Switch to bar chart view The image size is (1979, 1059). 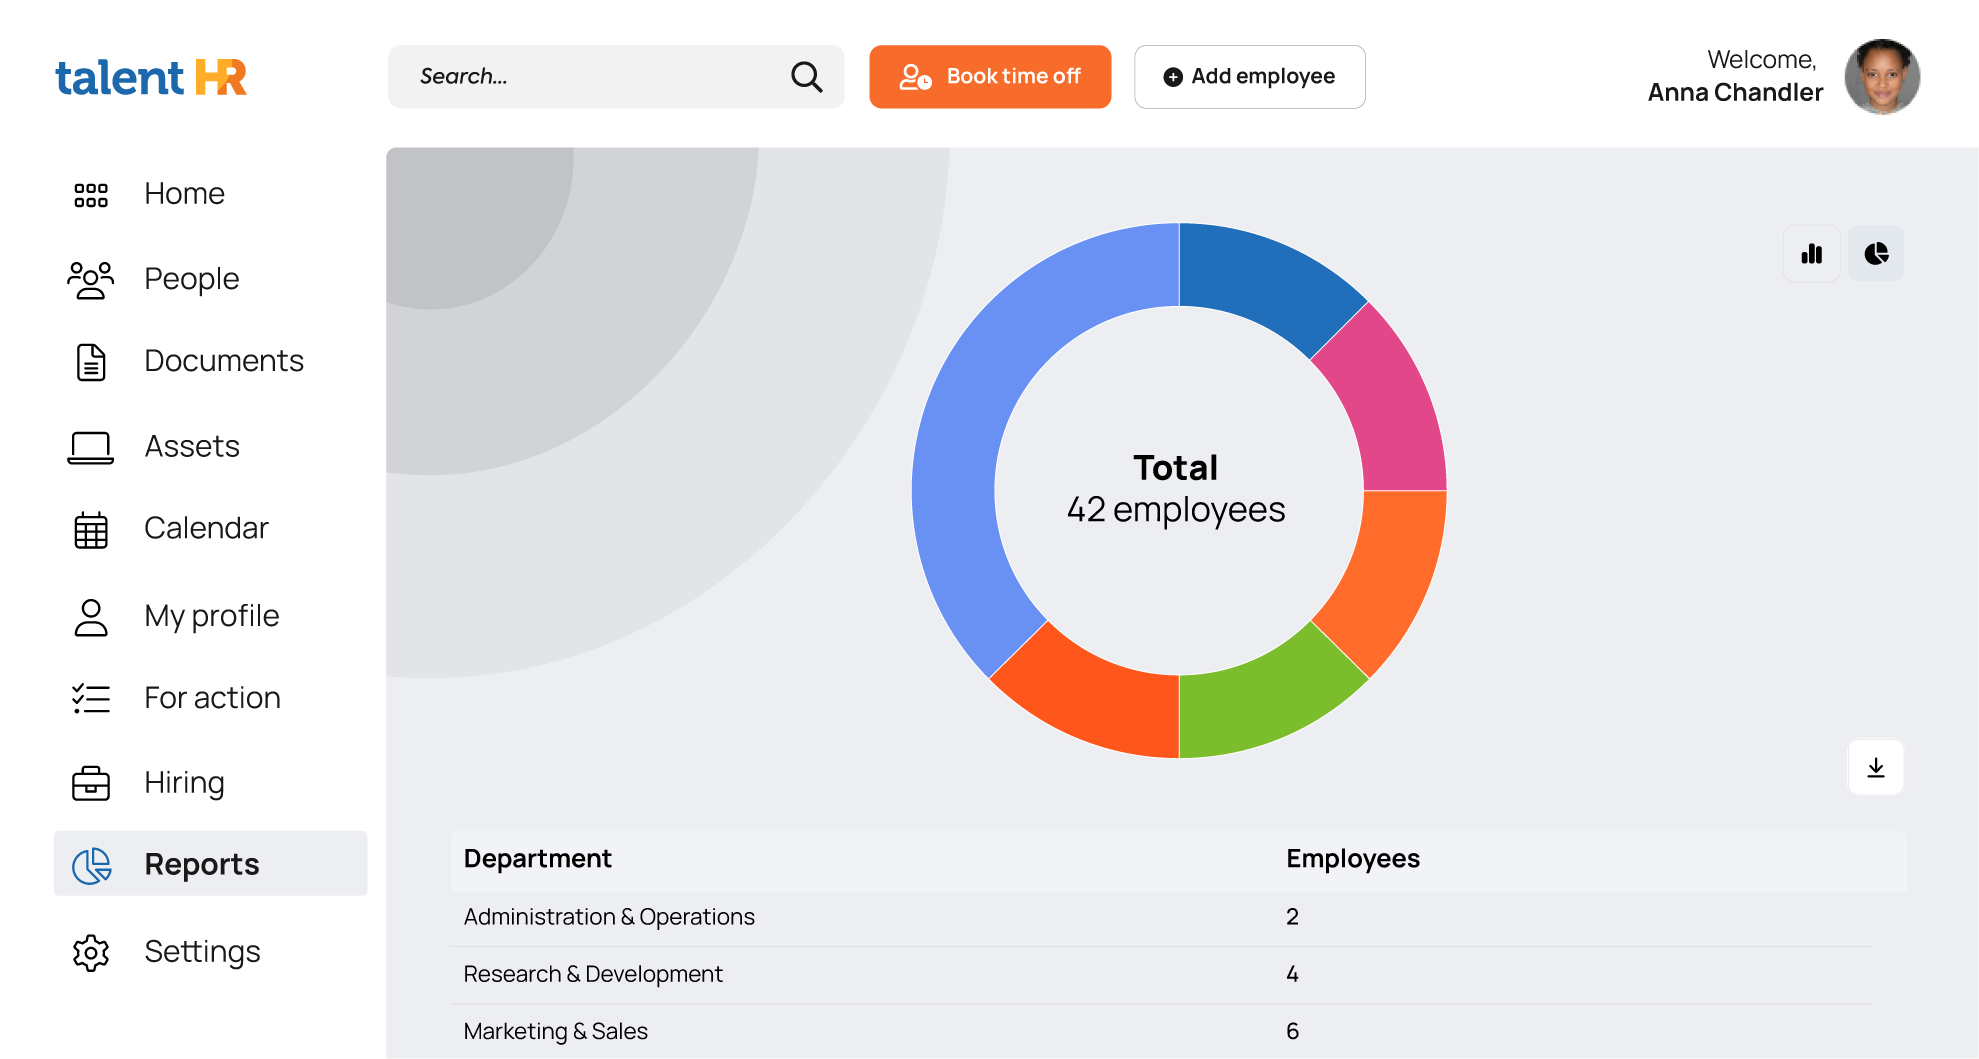click(x=1811, y=254)
